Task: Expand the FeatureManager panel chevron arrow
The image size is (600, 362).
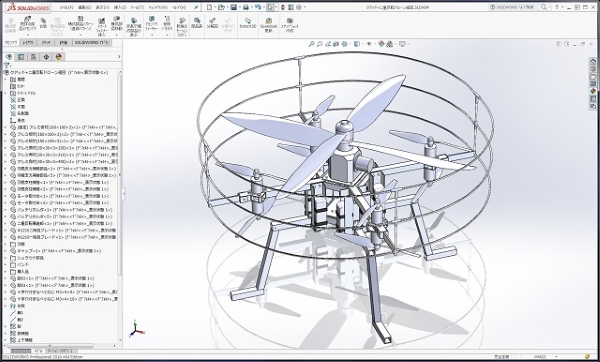Action: tap(119, 57)
